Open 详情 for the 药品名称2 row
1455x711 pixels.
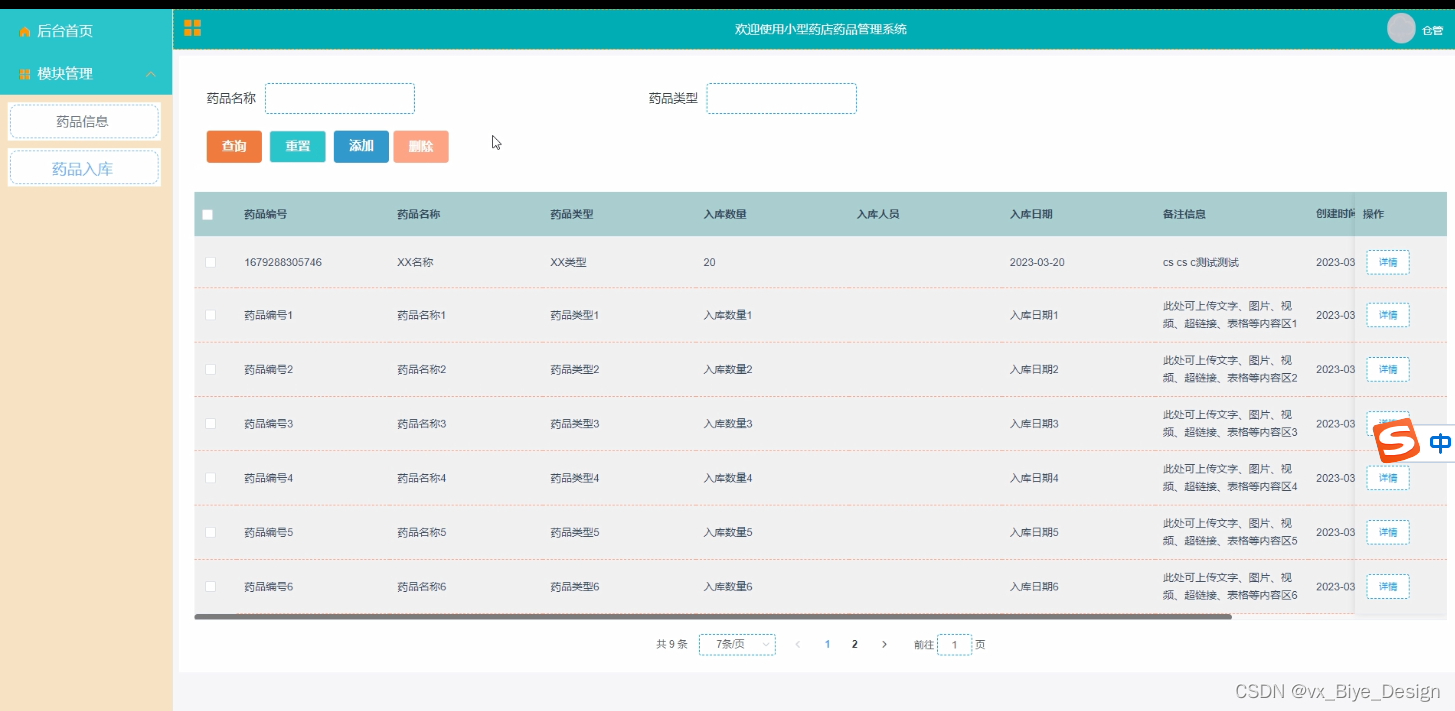(x=1388, y=369)
